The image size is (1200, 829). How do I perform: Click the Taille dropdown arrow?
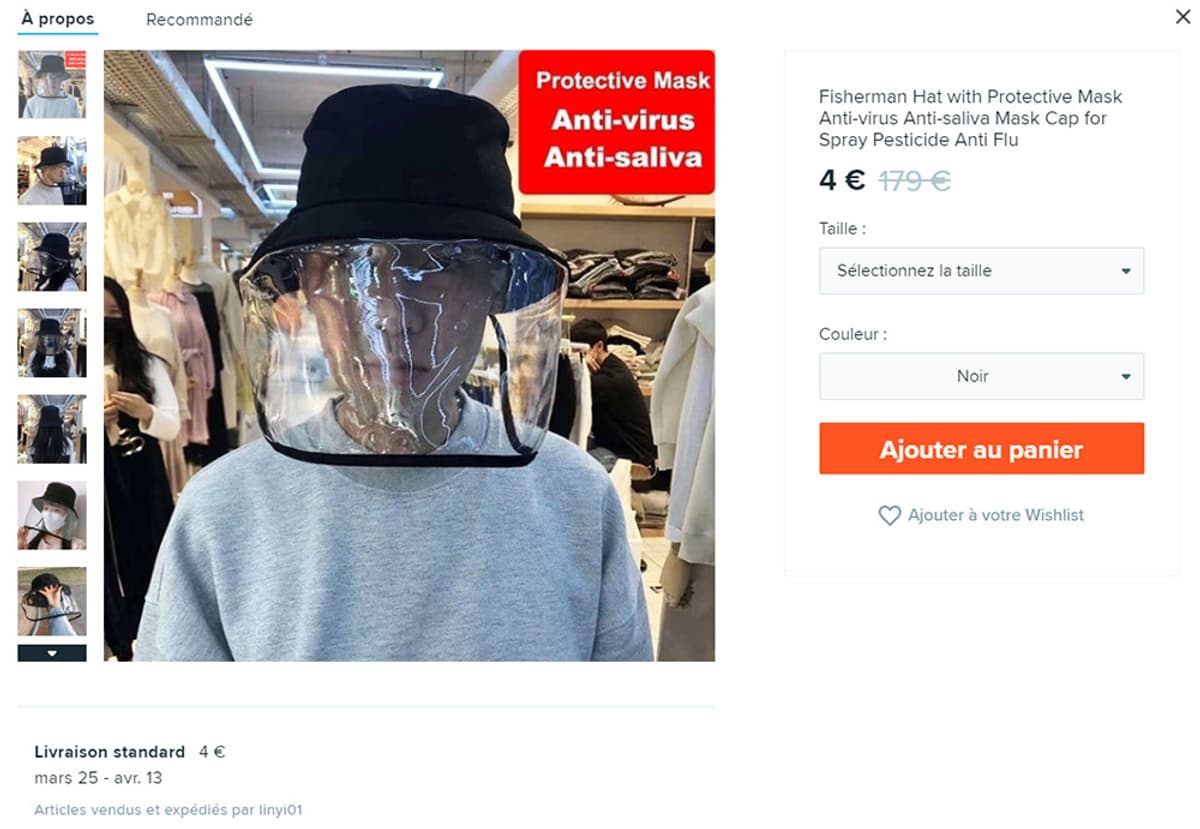click(1126, 271)
